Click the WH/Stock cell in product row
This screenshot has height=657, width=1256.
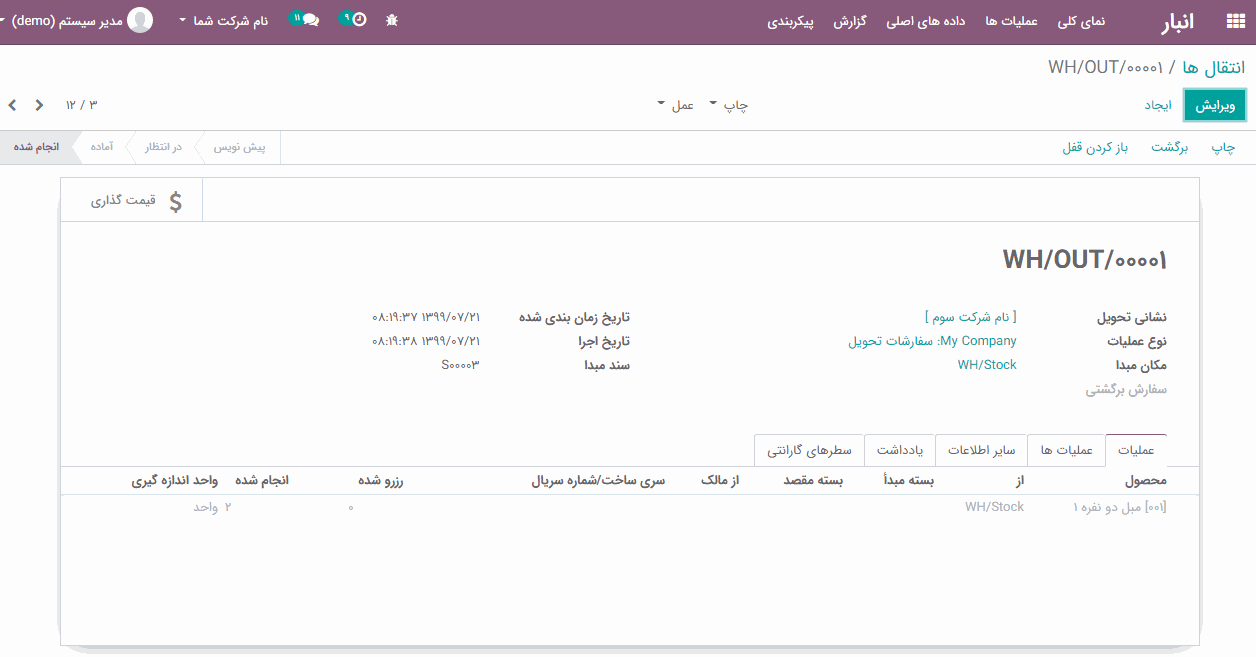tap(994, 507)
